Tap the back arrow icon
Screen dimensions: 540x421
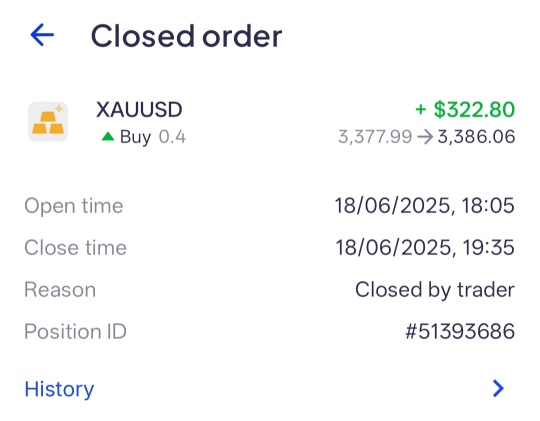42,35
